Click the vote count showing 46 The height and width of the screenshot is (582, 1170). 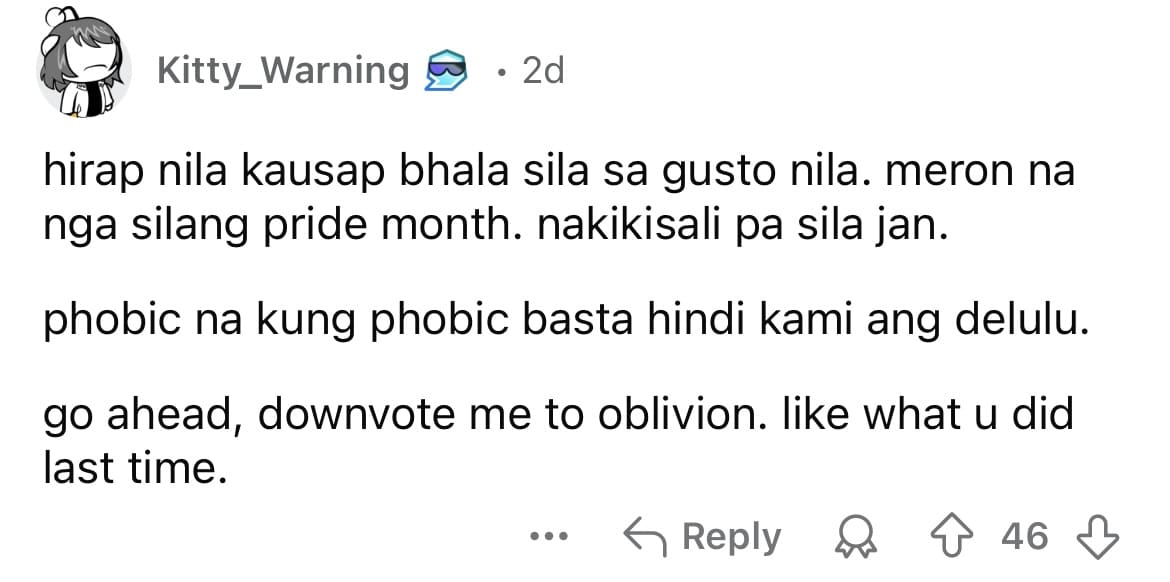pos(1024,536)
